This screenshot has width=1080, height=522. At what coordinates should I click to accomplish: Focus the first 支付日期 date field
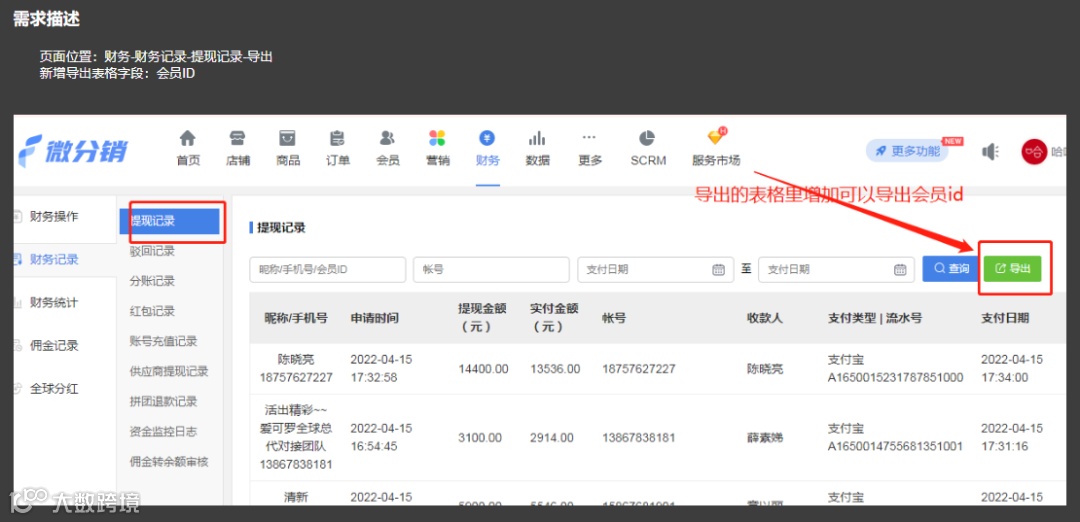(x=655, y=269)
